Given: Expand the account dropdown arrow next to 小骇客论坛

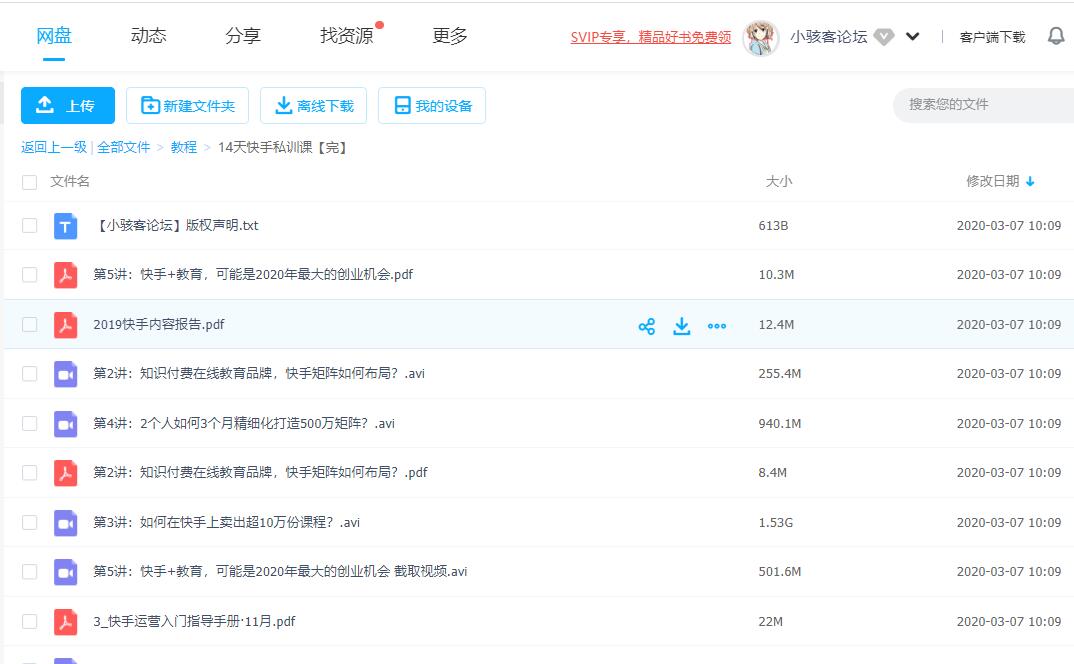Looking at the screenshot, I should pos(912,36).
